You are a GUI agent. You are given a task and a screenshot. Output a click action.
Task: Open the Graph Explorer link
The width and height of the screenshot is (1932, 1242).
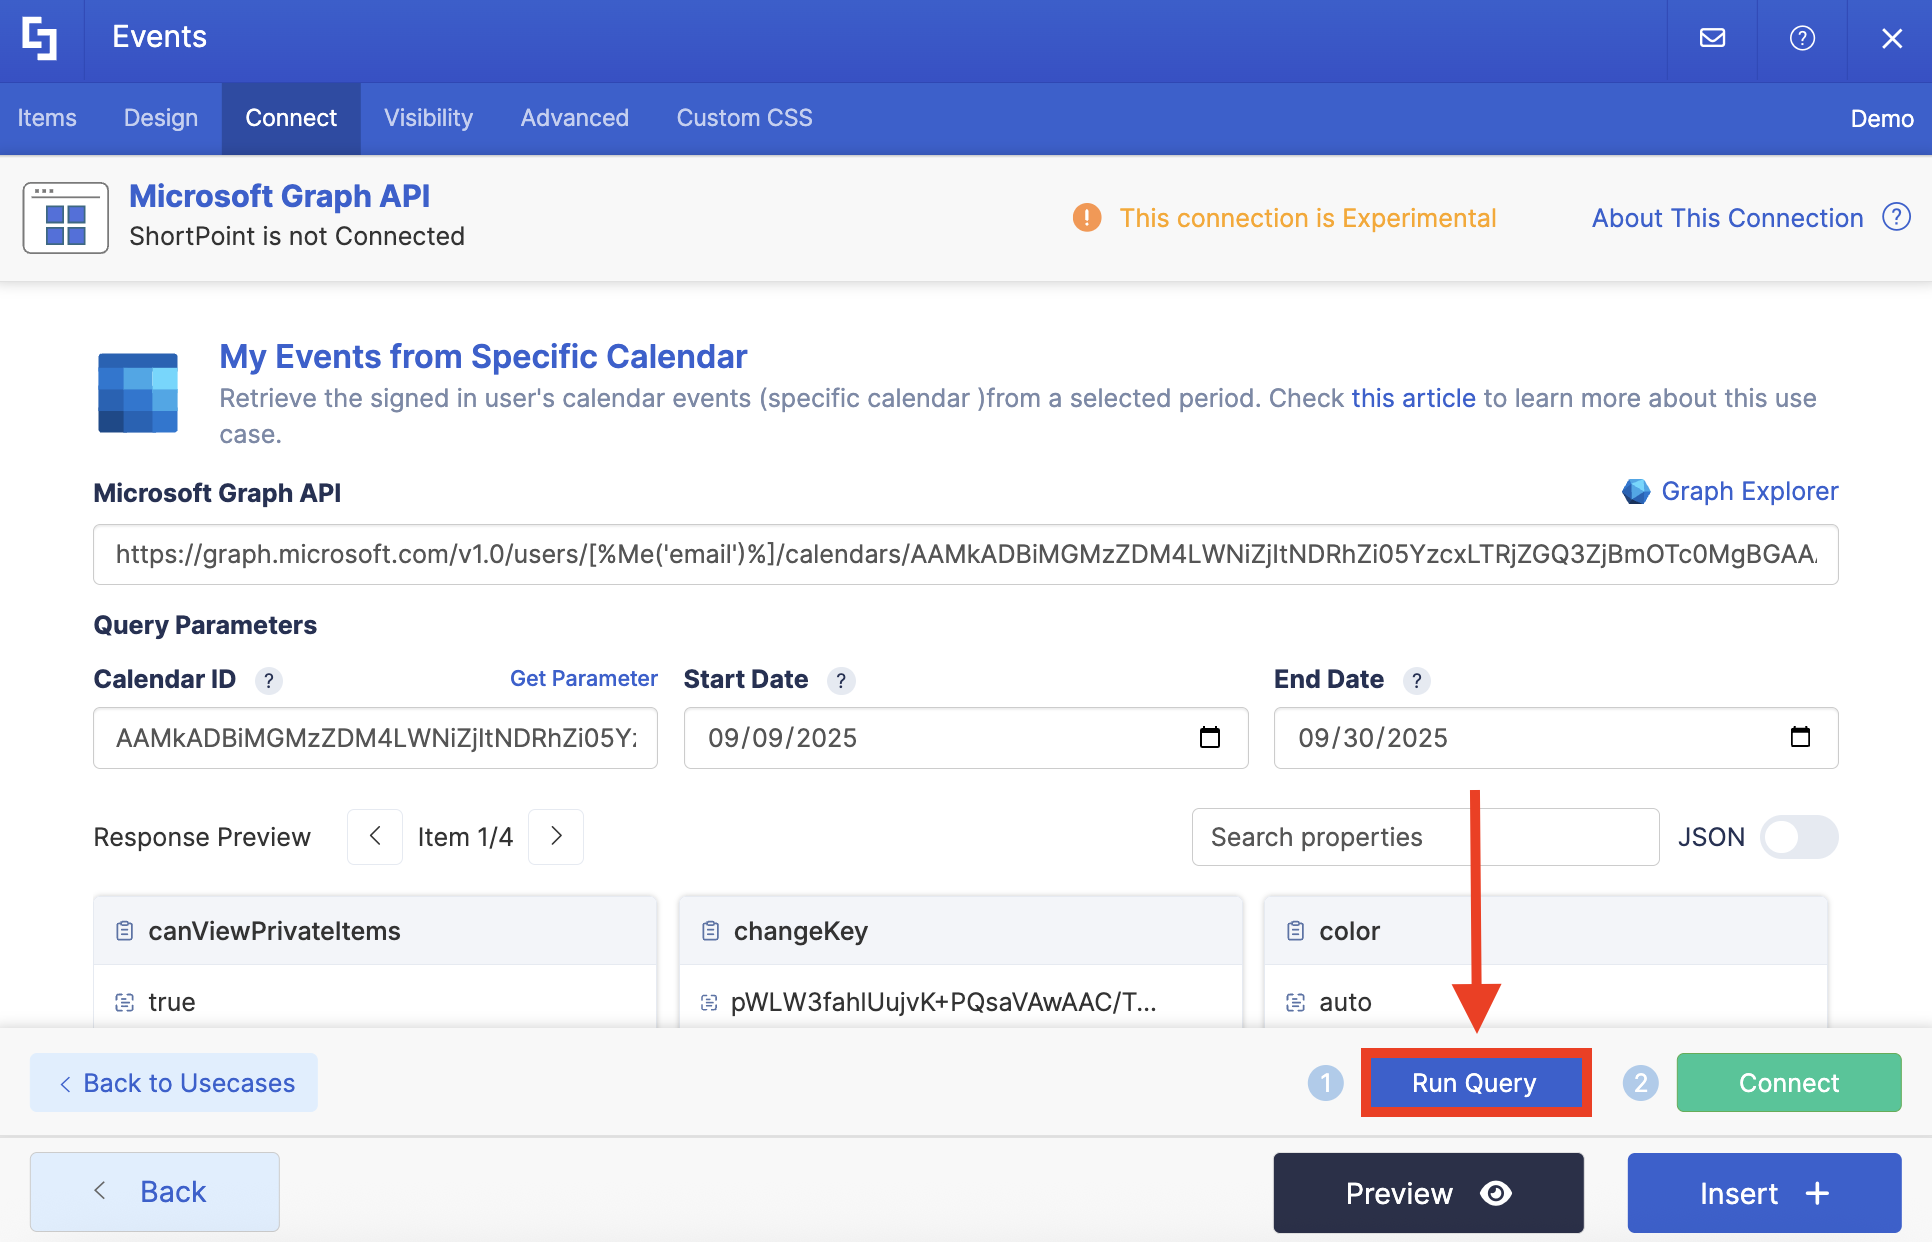pos(1748,491)
